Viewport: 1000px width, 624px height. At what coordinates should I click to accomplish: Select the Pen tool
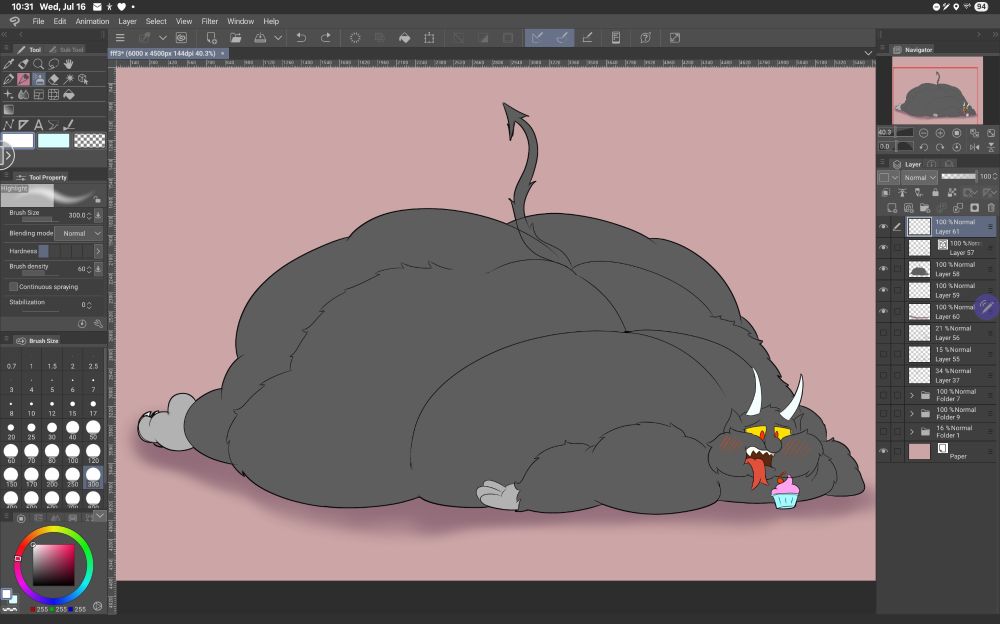(8, 79)
